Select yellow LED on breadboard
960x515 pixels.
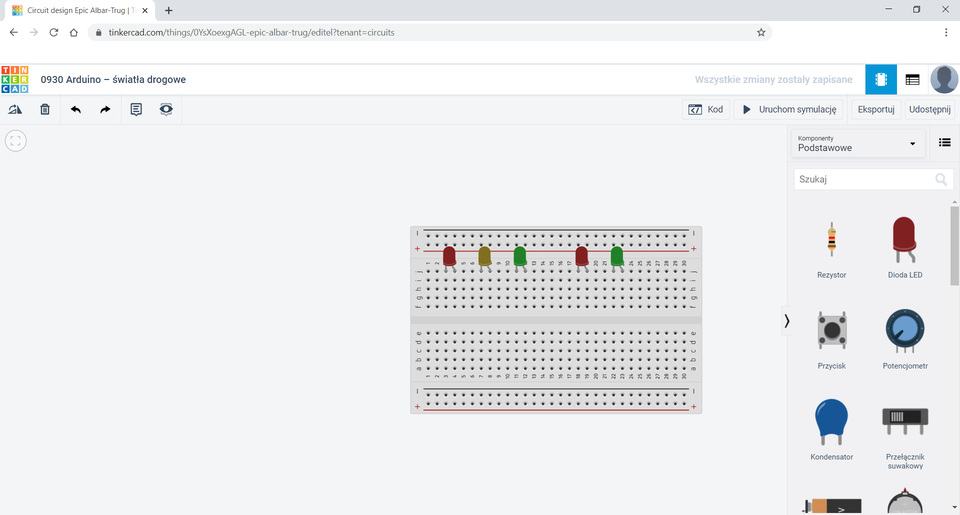[484, 256]
